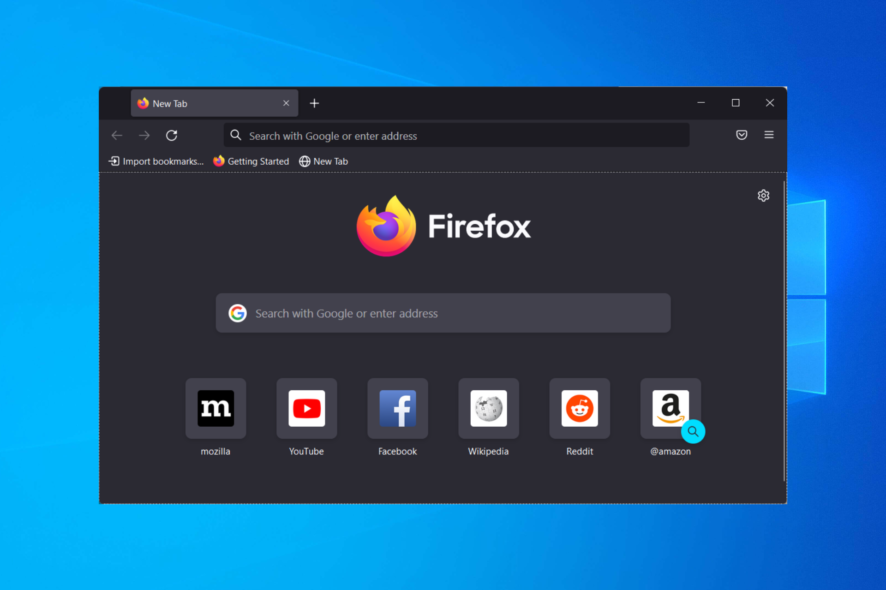Viewport: 886px width, 590px height.
Task: Open a new tab with plus button
Action: 315,103
